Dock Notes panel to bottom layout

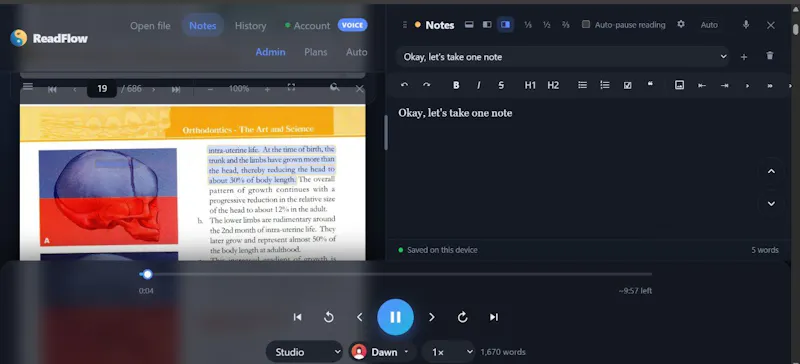[469, 25]
